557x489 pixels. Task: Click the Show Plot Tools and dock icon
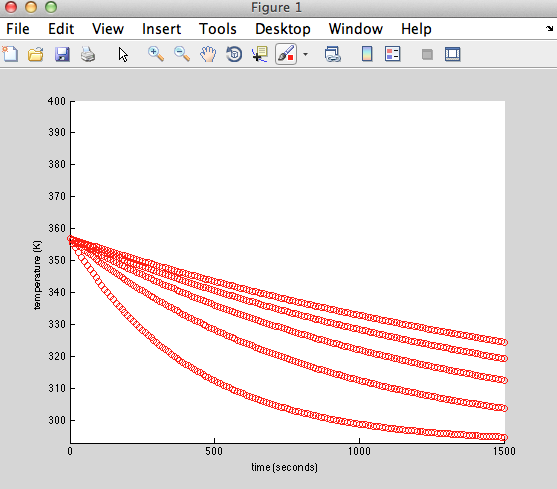click(453, 54)
